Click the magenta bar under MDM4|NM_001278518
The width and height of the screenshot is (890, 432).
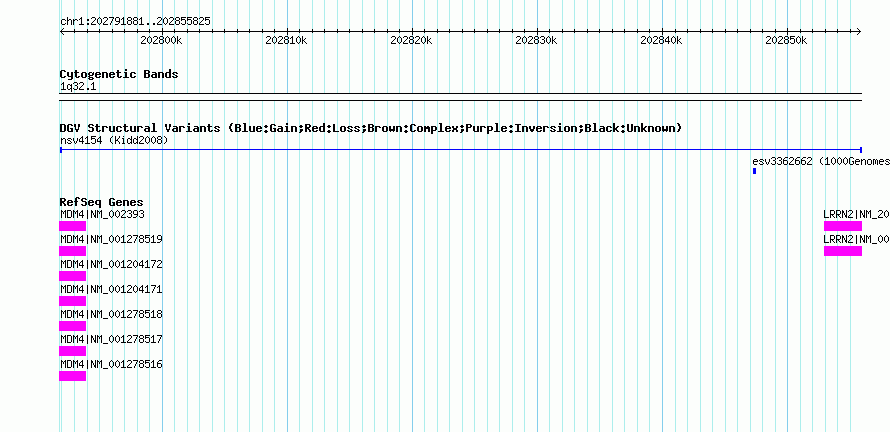73,326
